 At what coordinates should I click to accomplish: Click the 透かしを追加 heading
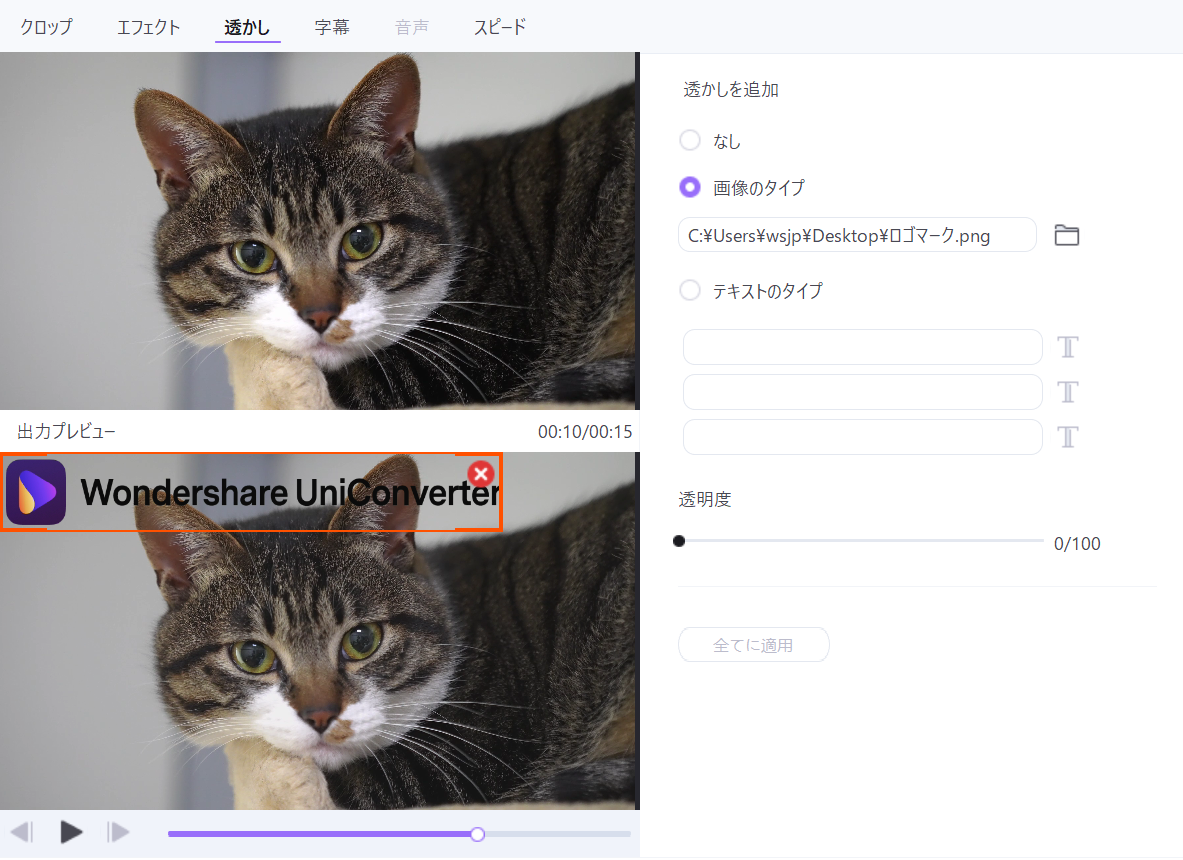730,90
